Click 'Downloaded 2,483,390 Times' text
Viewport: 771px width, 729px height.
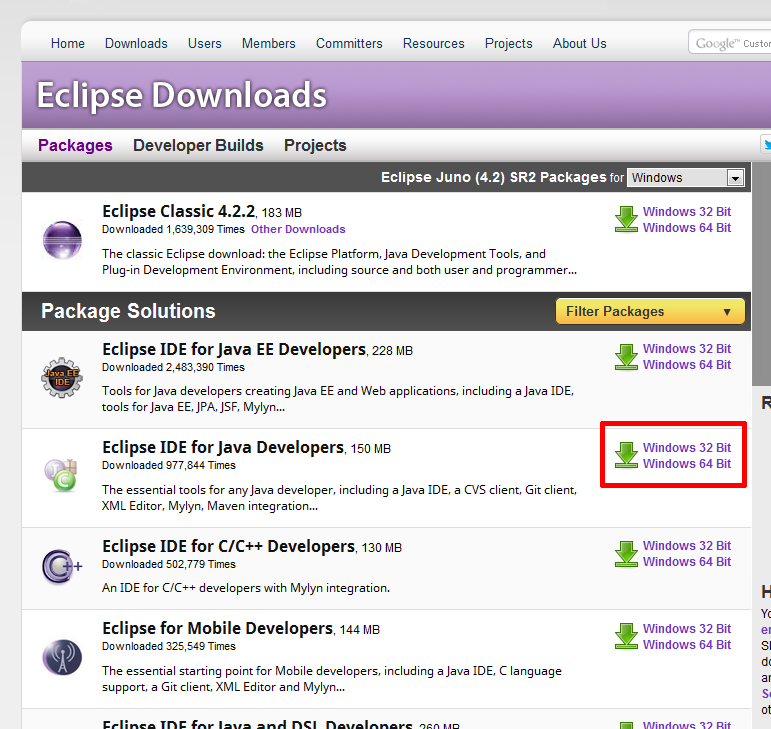(x=173, y=367)
